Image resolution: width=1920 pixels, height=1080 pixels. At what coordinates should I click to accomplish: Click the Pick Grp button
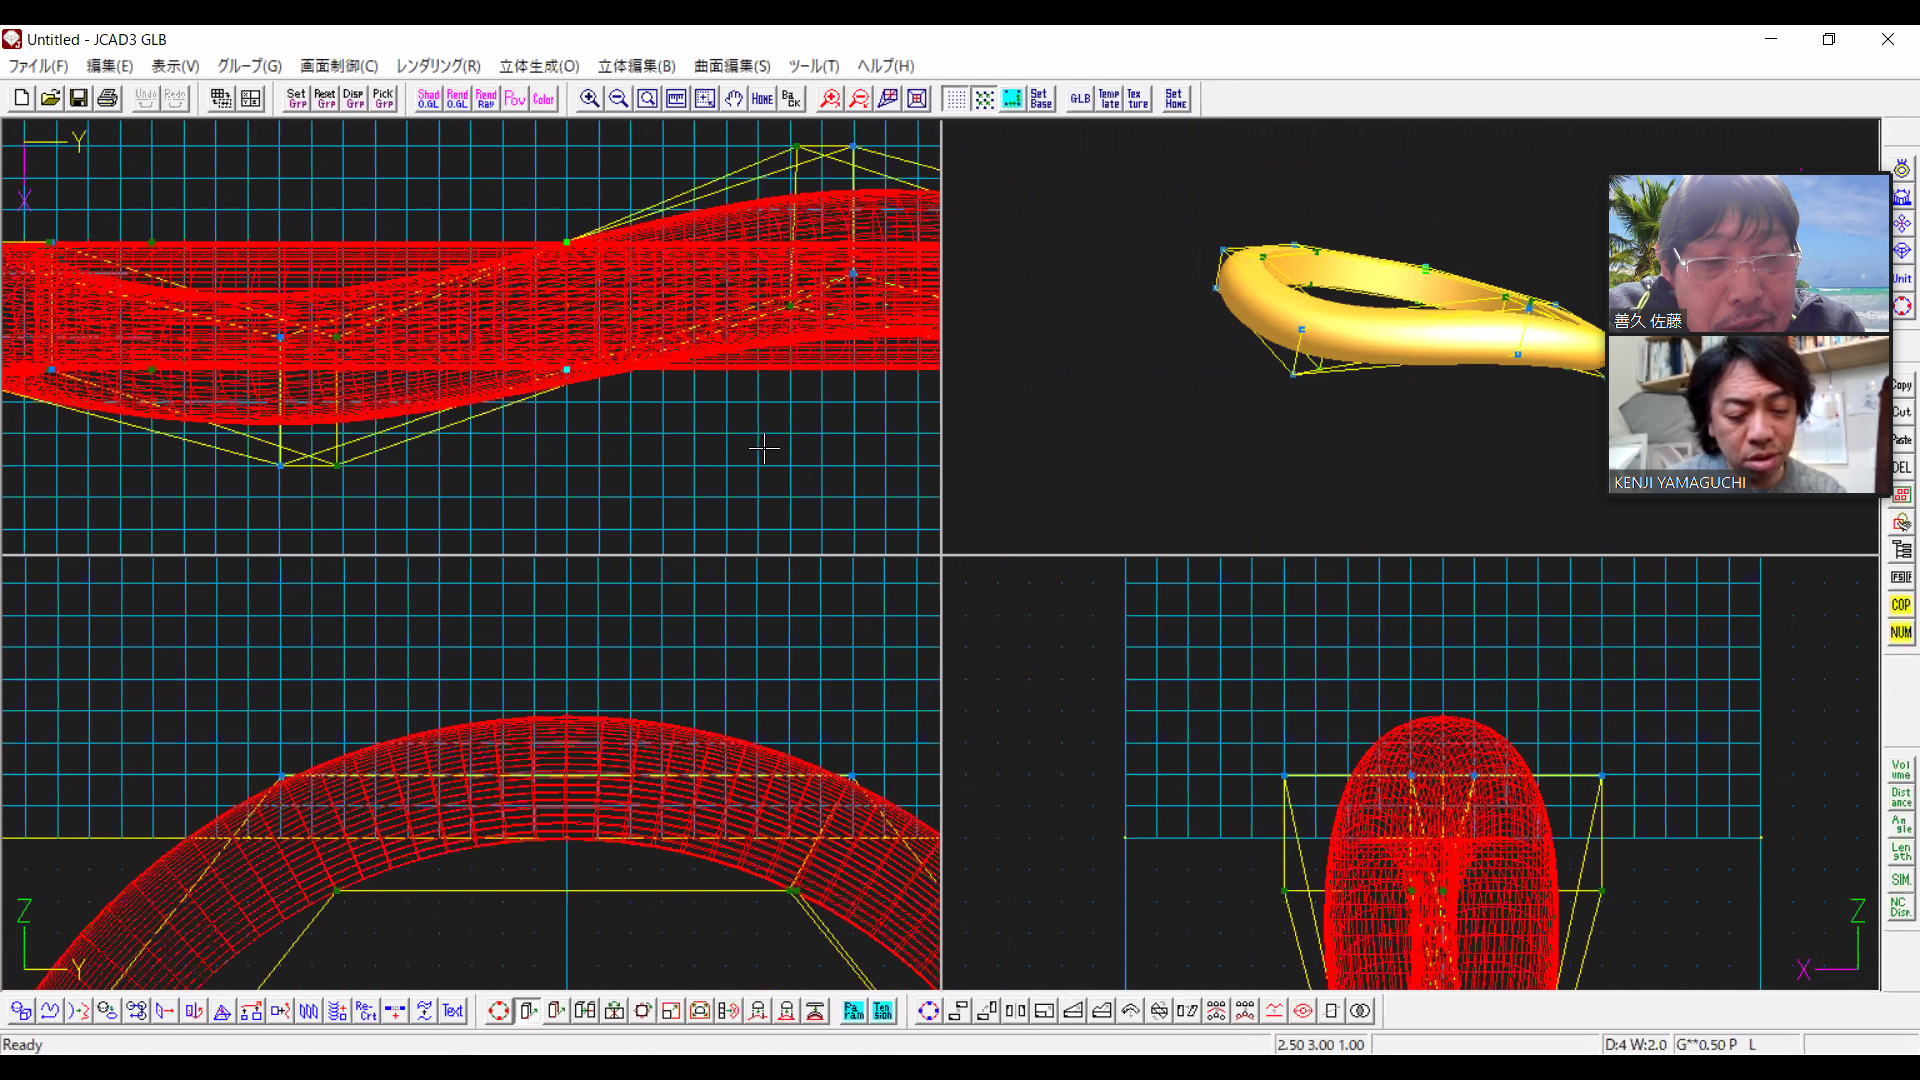383,98
